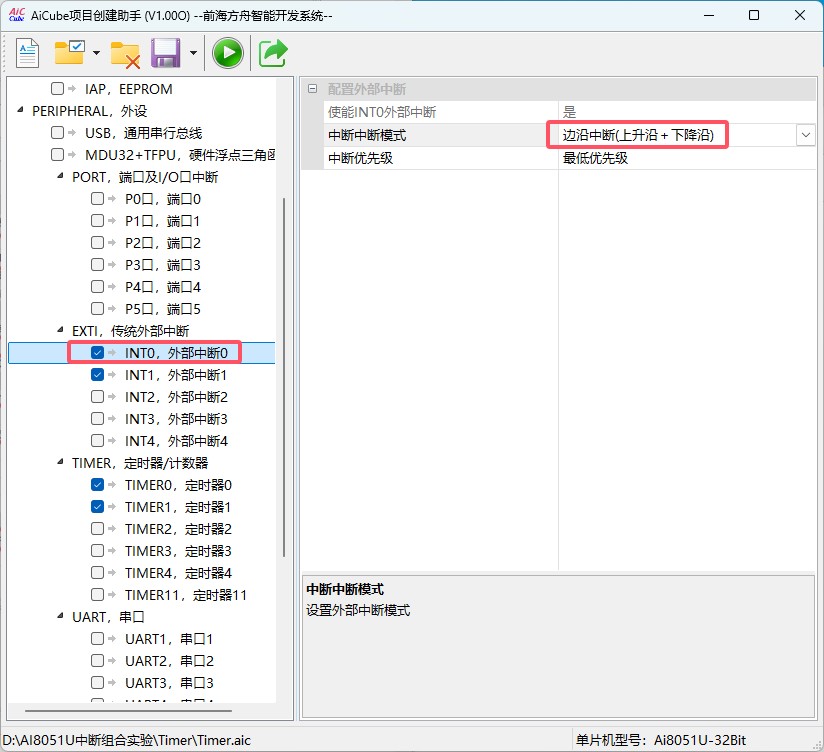
Task: Select P4口, 端口4 tree item
Action: (x=163, y=287)
